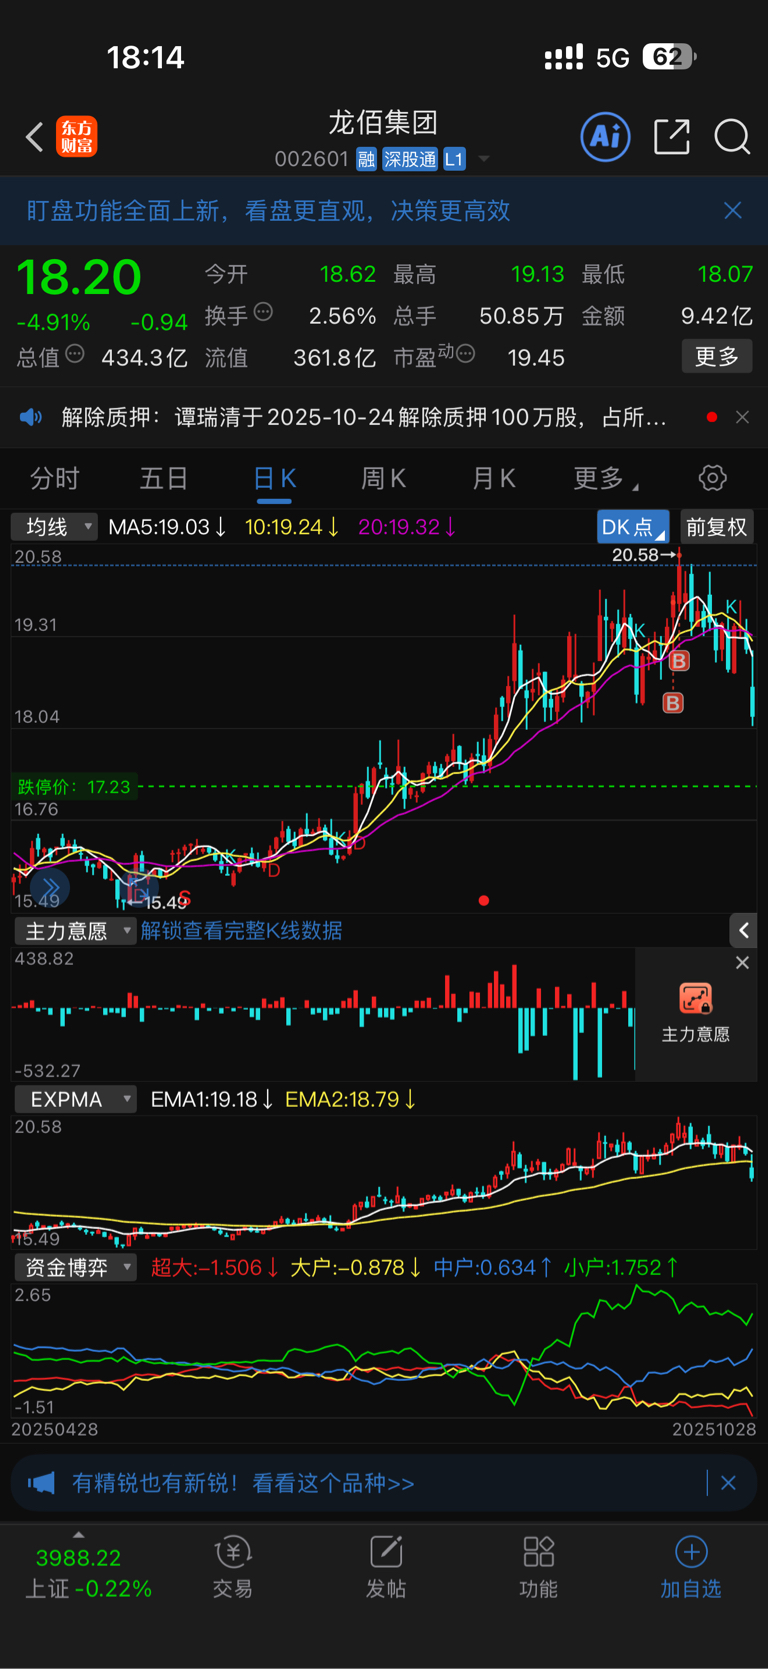Tap the upper red B marker on K-line
768x1669 pixels.
679,661
